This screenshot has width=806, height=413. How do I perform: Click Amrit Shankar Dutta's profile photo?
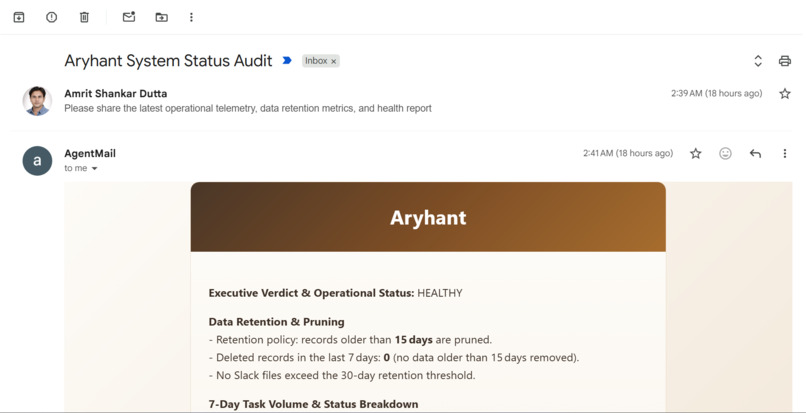[37, 101]
